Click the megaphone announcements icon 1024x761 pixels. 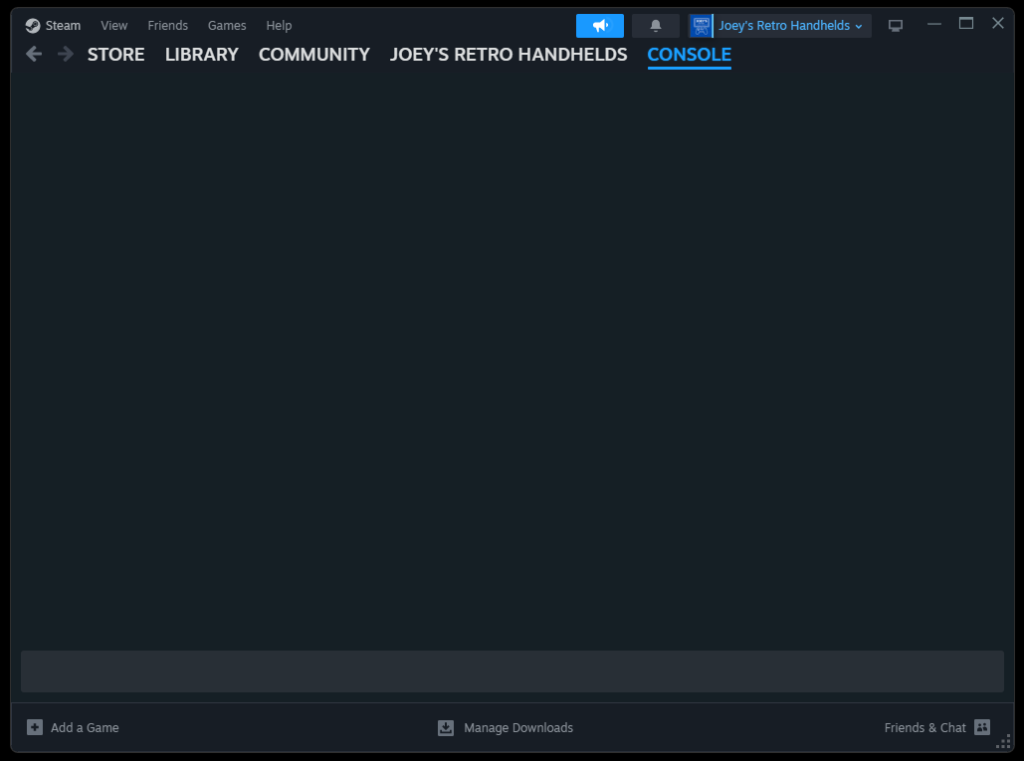click(x=600, y=26)
